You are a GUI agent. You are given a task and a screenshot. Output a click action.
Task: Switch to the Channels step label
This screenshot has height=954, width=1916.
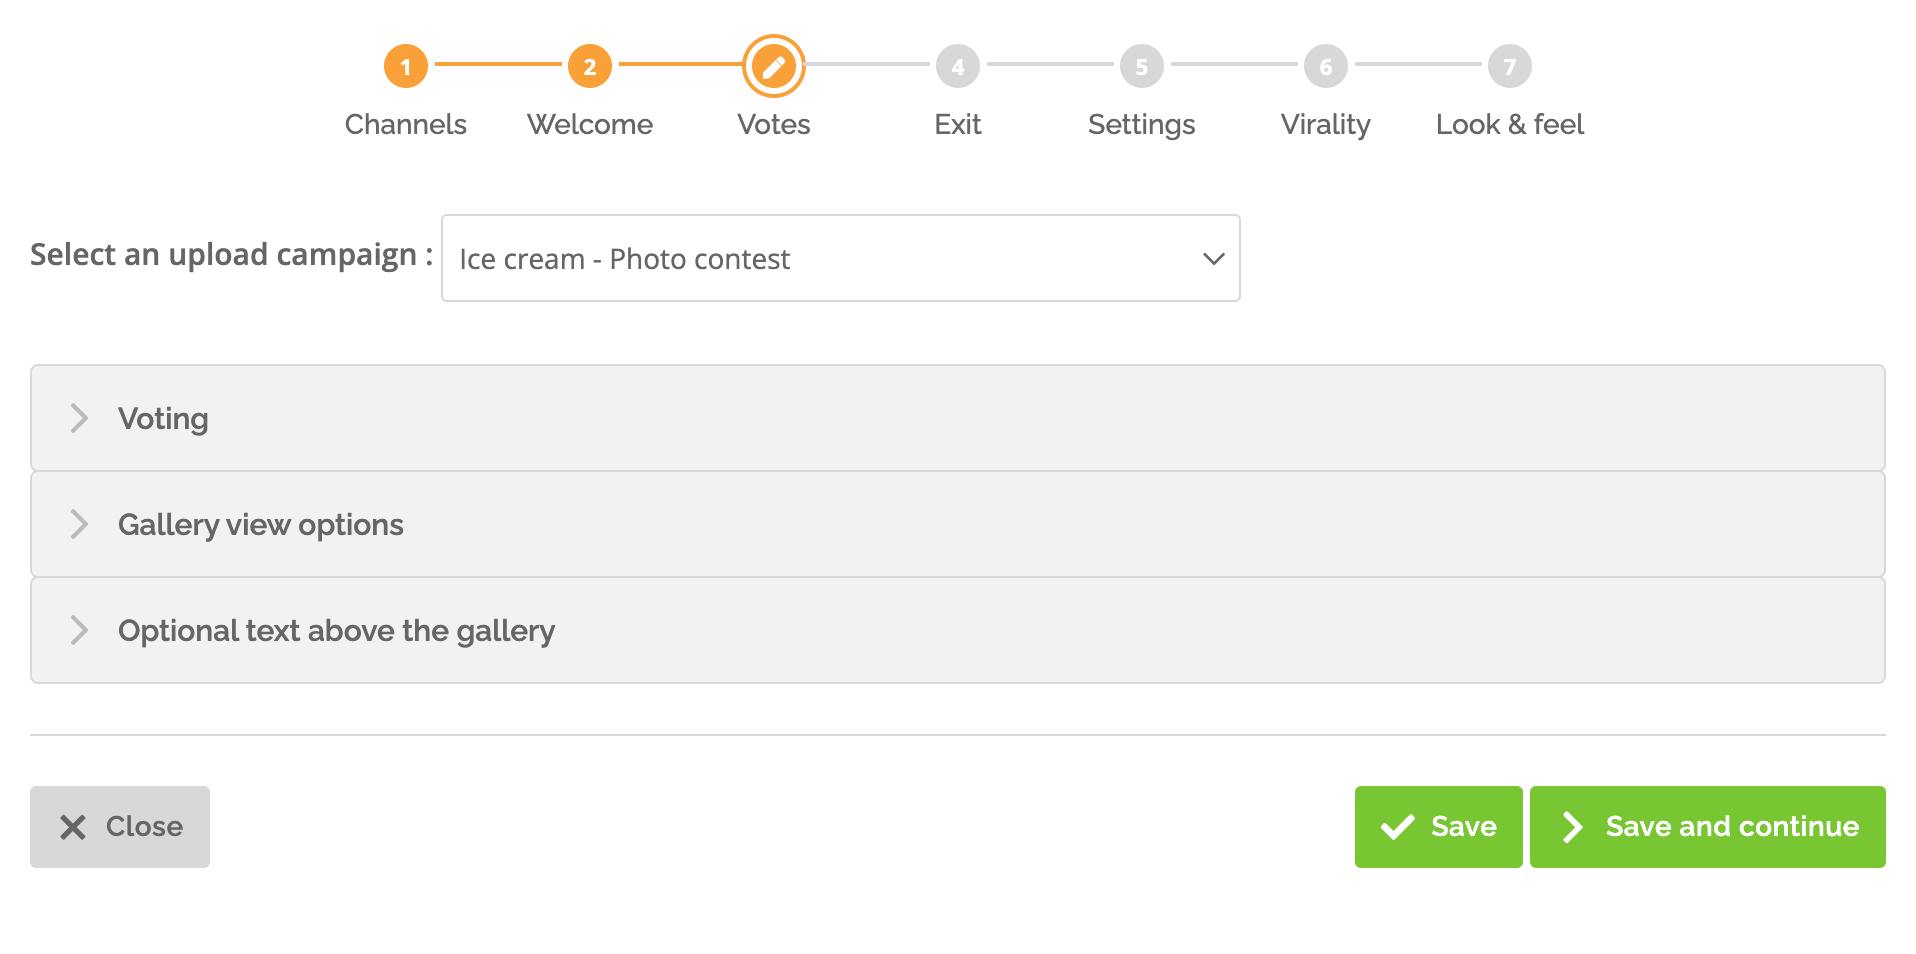[x=406, y=124]
